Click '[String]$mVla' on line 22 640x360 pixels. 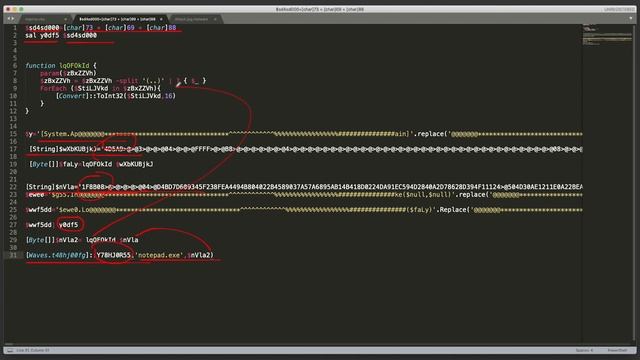click(49, 187)
